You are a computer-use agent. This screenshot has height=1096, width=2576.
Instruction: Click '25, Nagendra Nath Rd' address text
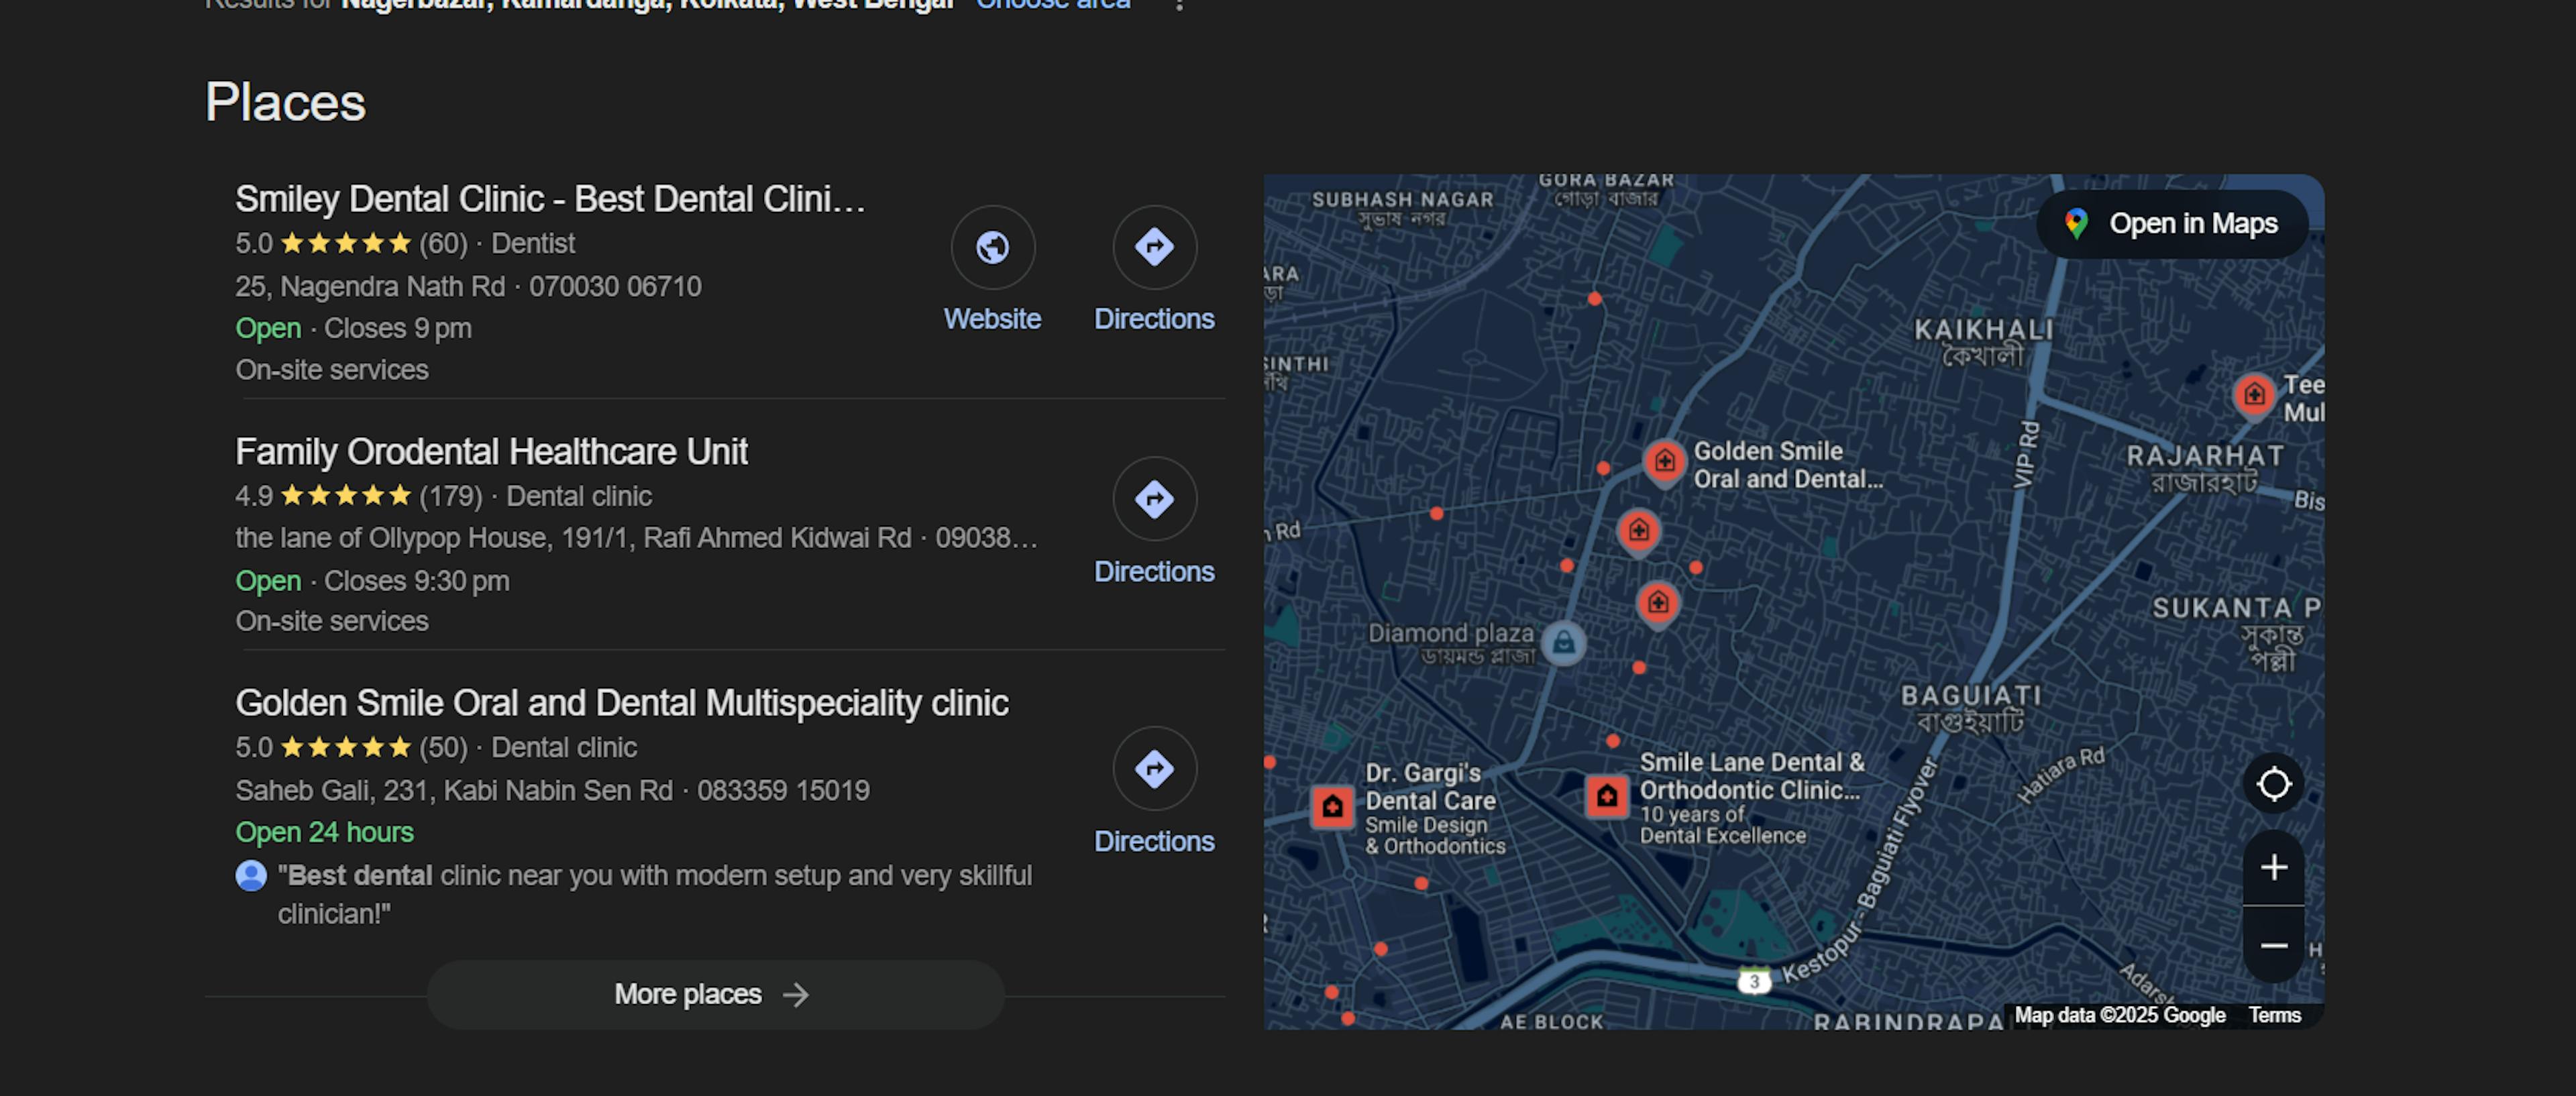pos(370,287)
